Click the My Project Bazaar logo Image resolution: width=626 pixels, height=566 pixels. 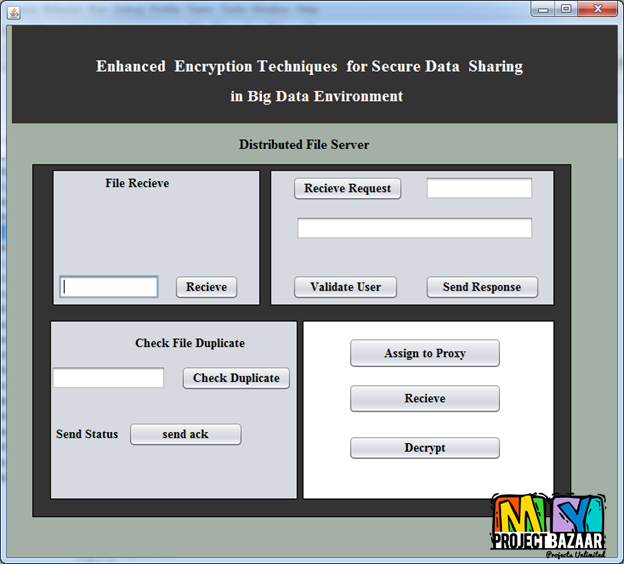coord(547,526)
